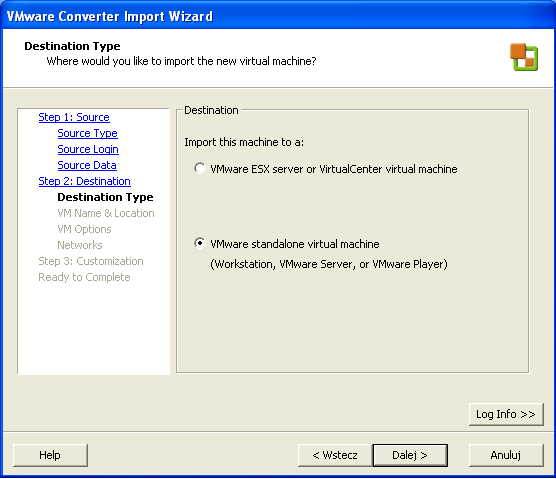Open Step 2: Destination link
The width and height of the screenshot is (556, 479).
pos(84,181)
